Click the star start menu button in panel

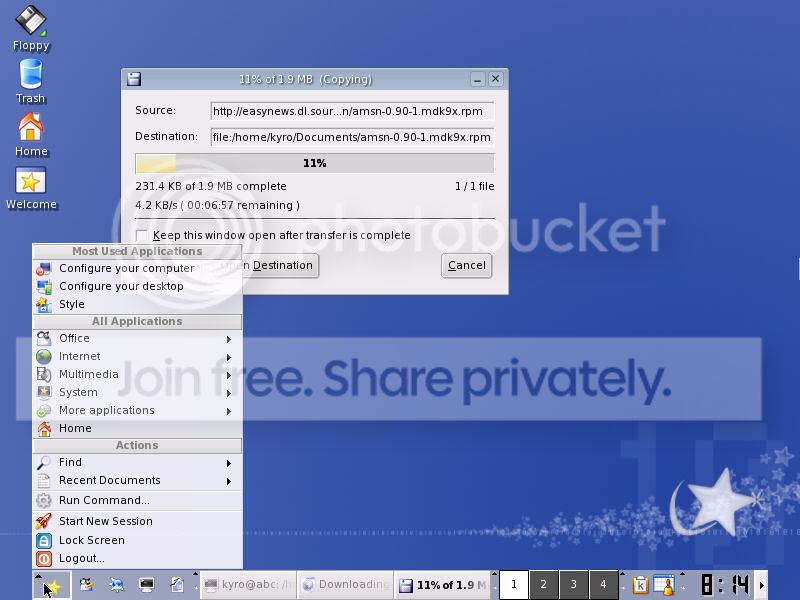[x=53, y=586]
